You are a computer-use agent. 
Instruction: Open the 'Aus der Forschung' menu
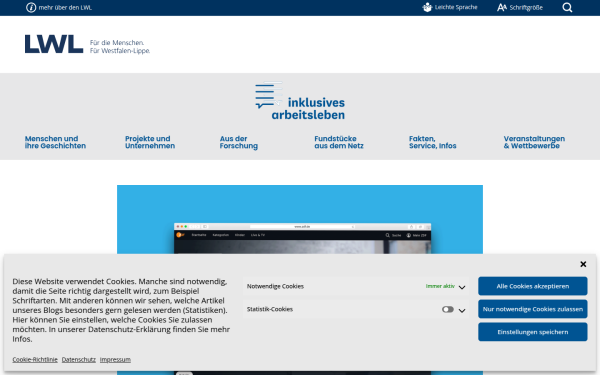(x=238, y=142)
